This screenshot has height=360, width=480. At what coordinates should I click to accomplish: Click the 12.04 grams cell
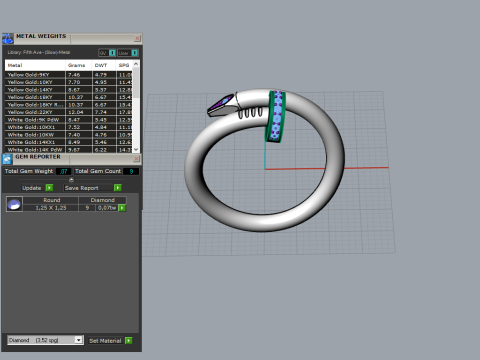click(x=79, y=112)
